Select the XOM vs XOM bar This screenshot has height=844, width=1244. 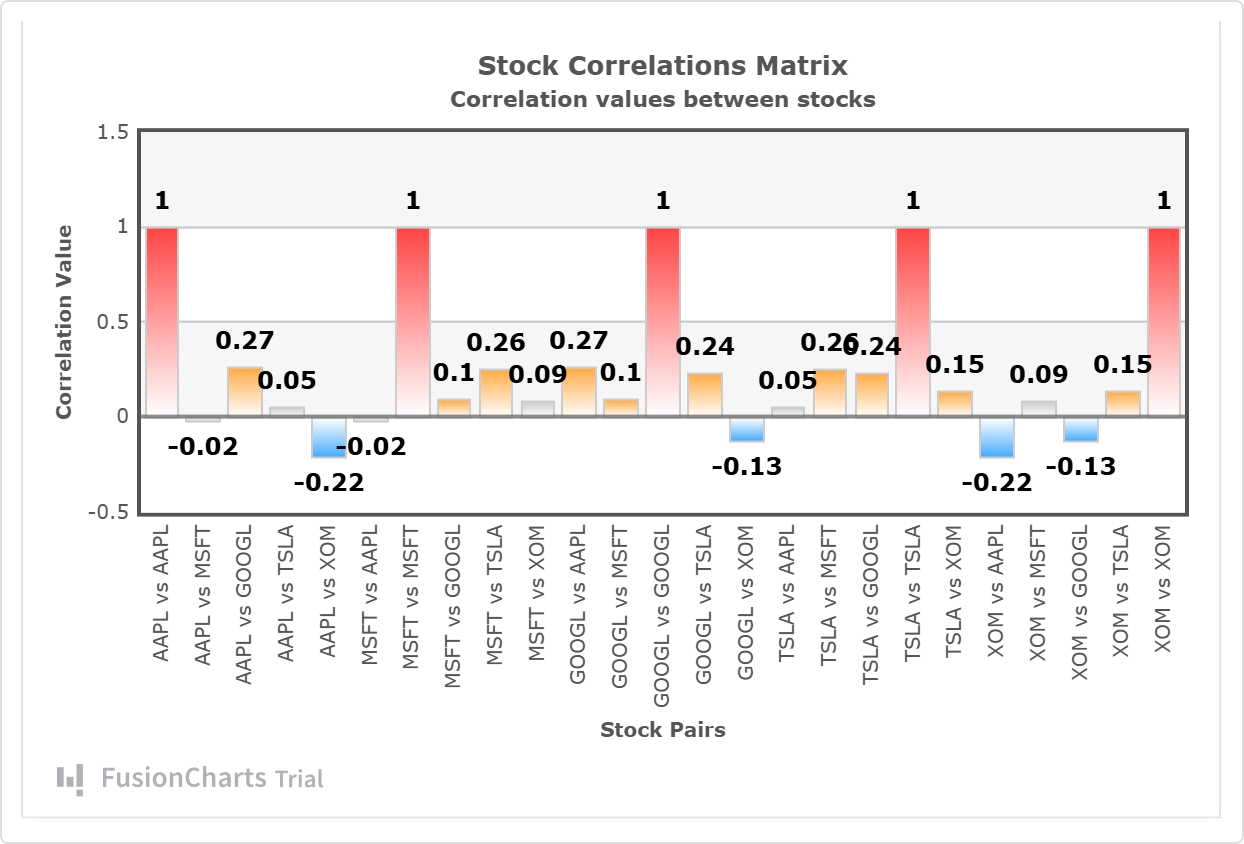(x=1163, y=322)
